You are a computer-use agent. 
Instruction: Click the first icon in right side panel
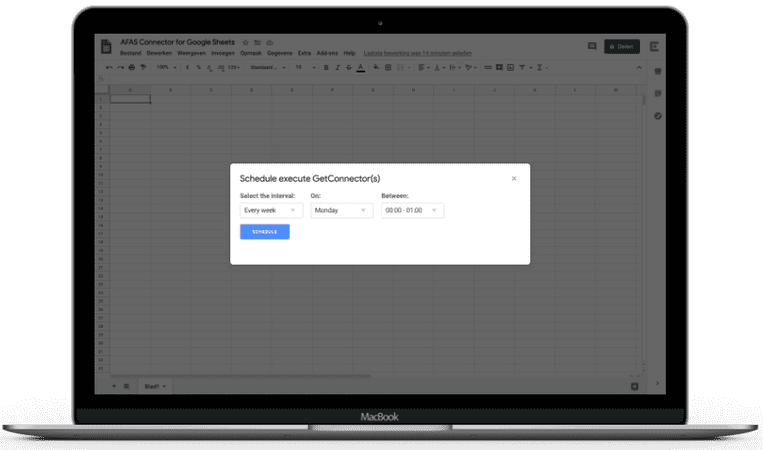(658, 72)
